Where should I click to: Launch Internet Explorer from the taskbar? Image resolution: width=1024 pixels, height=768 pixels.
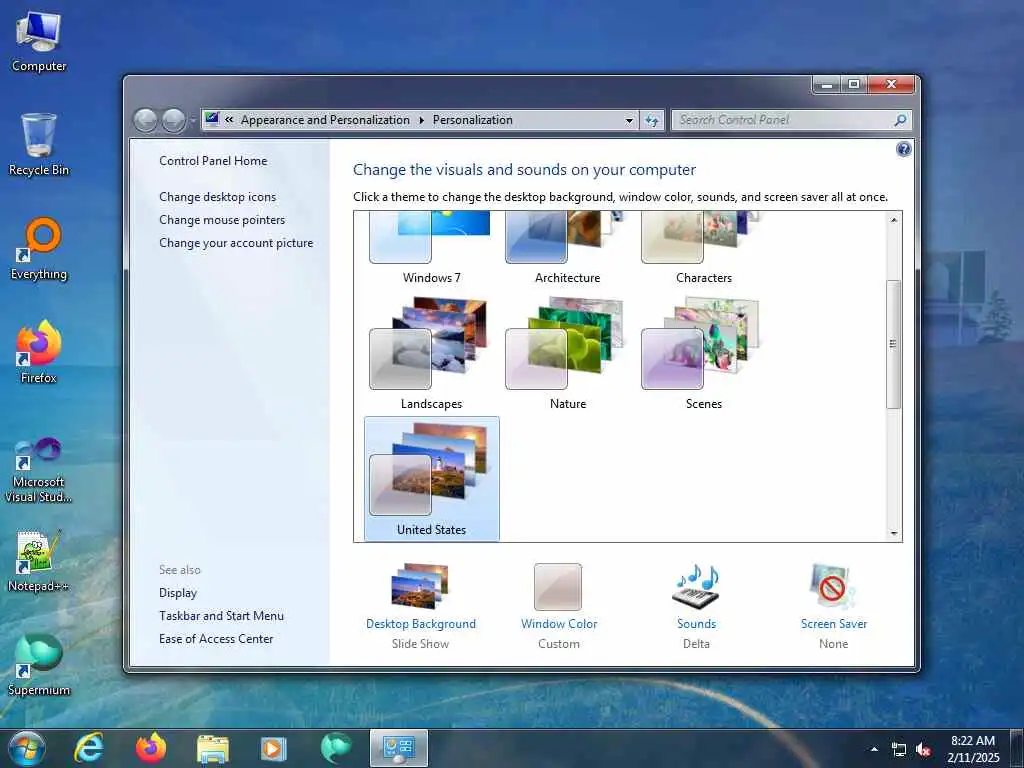click(x=88, y=748)
